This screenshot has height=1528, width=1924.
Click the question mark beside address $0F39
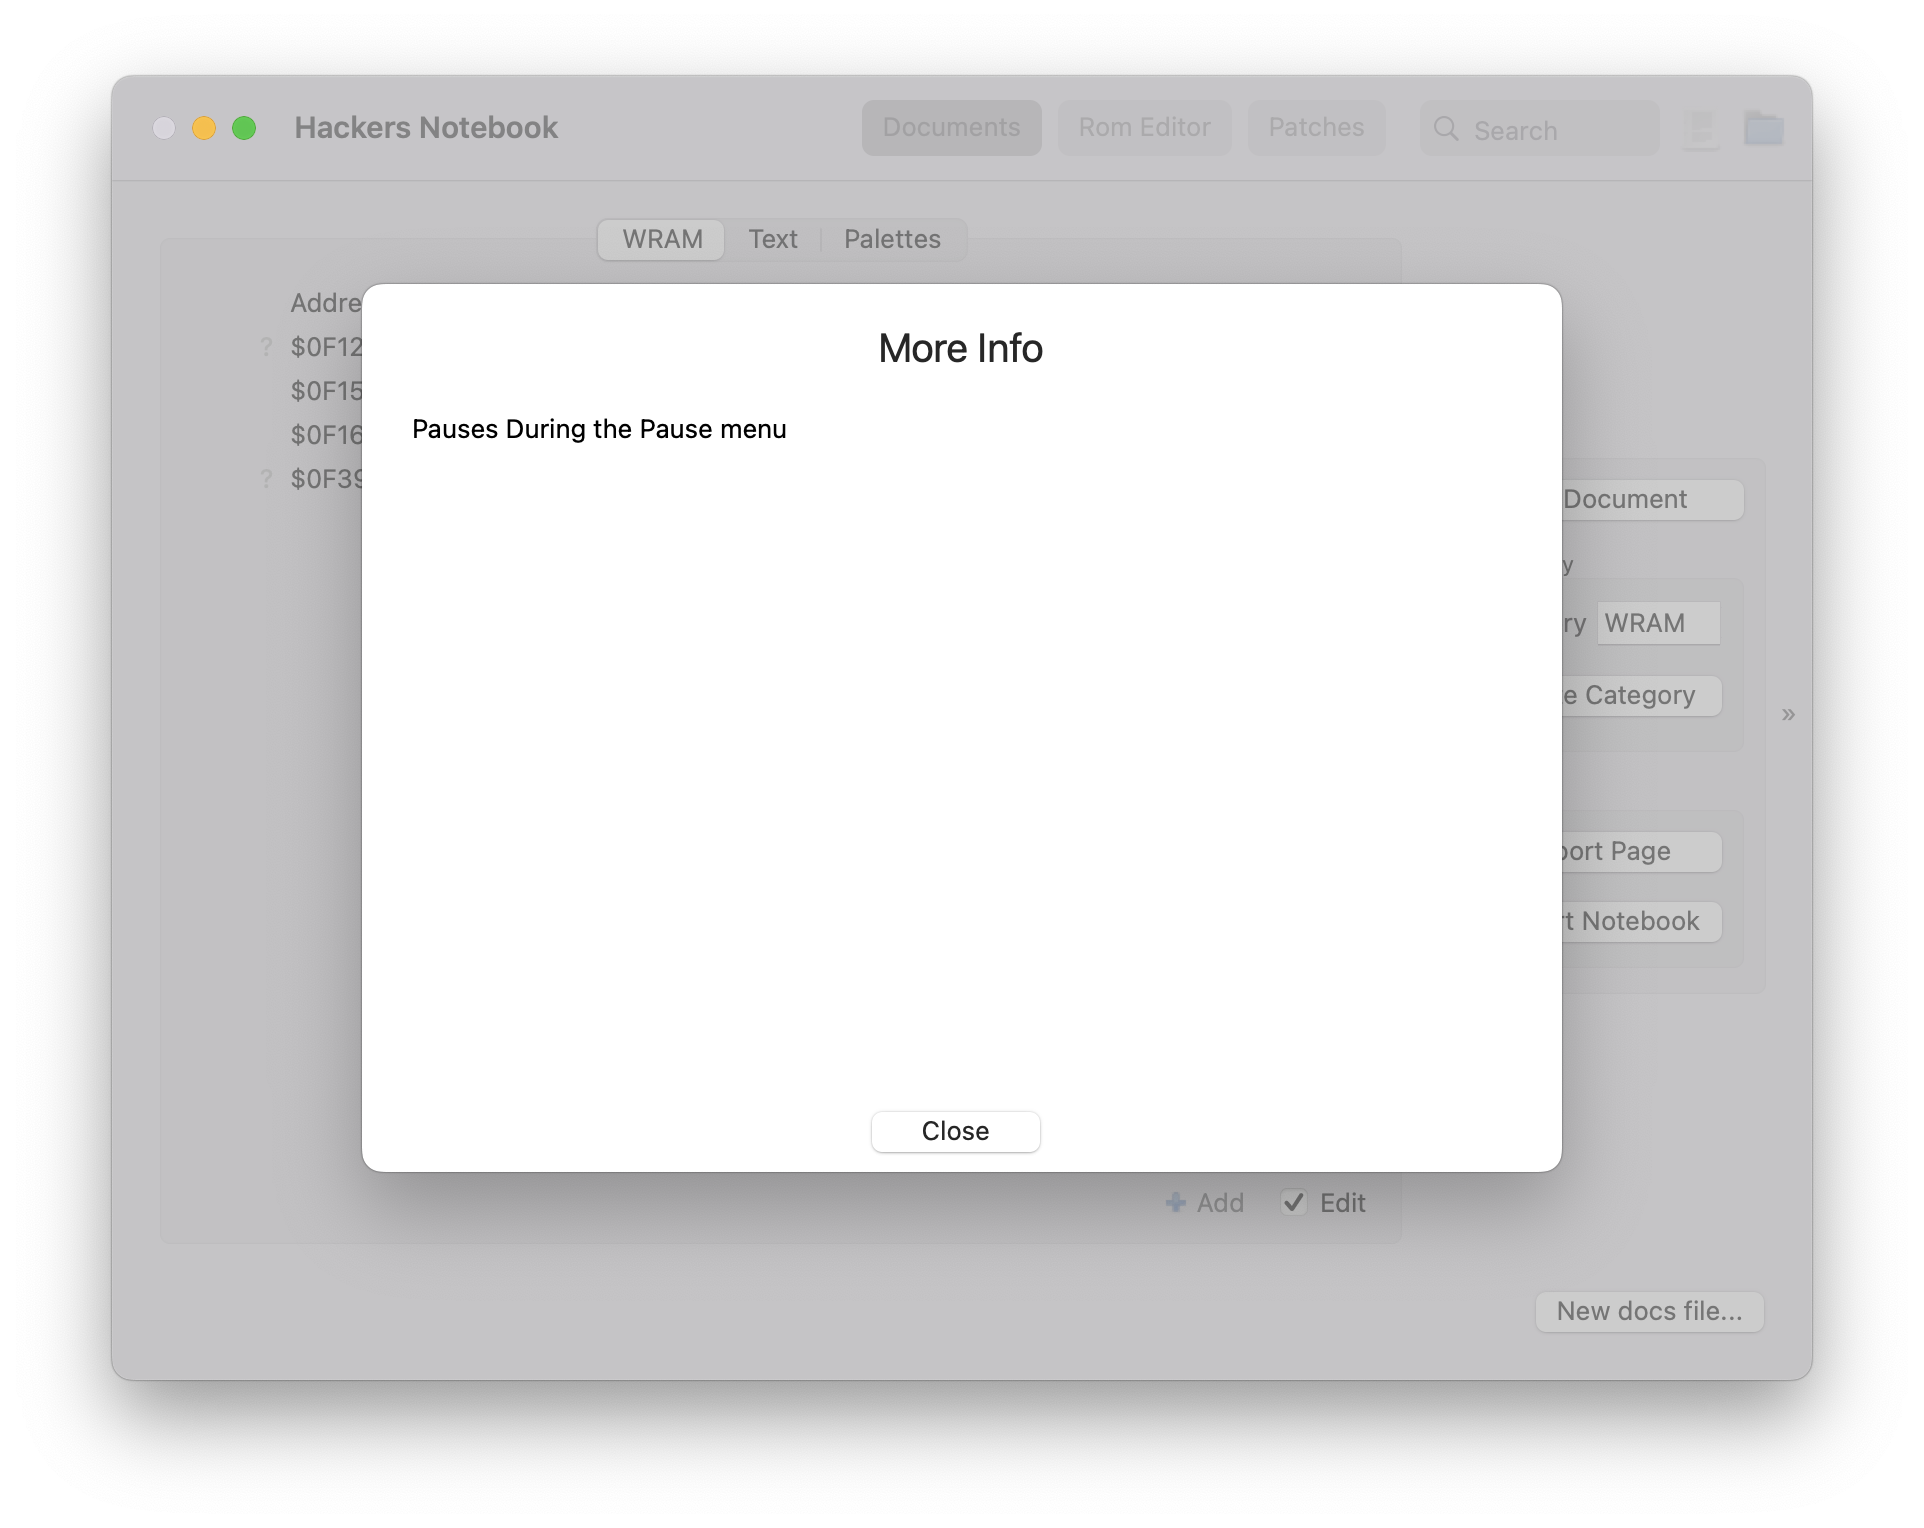coord(266,479)
